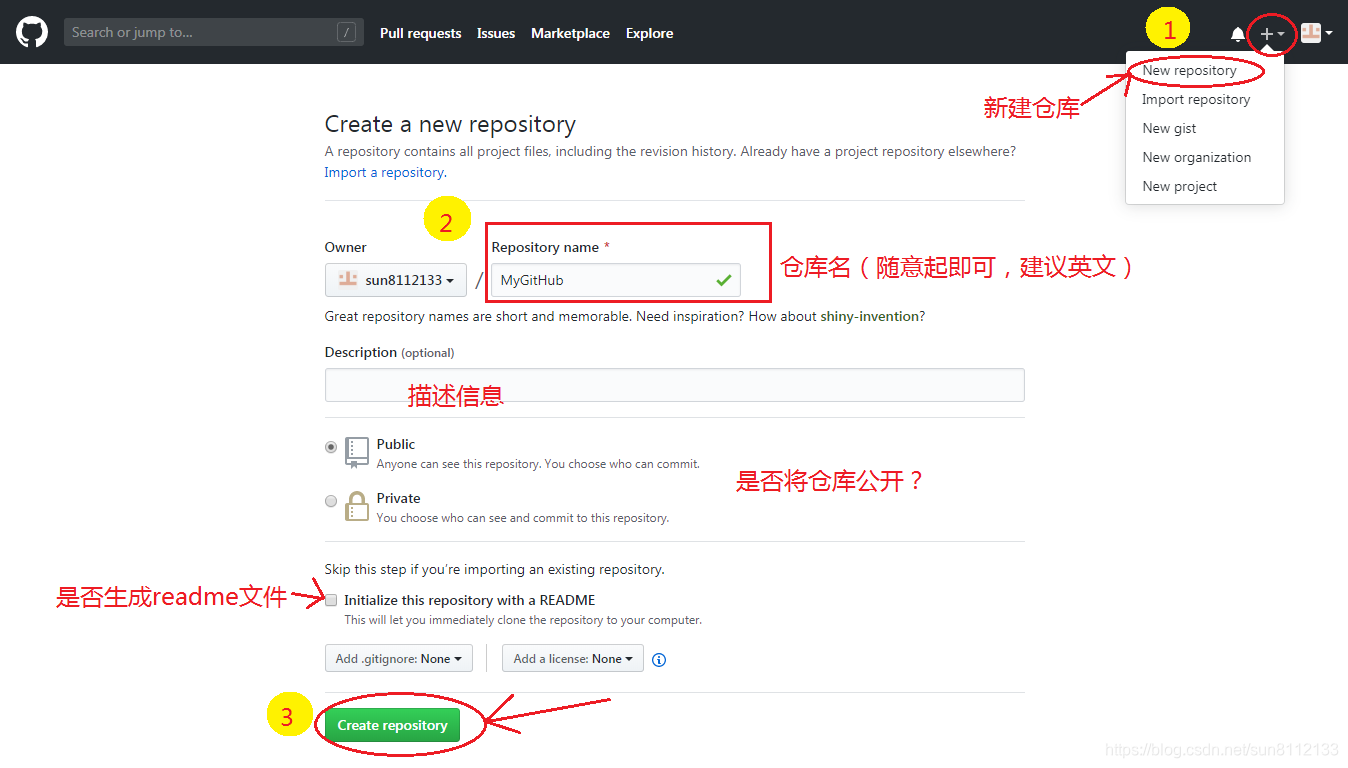1348x768 pixels.
Task: Click the Repository name field with MyGitHub
Action: coord(616,280)
